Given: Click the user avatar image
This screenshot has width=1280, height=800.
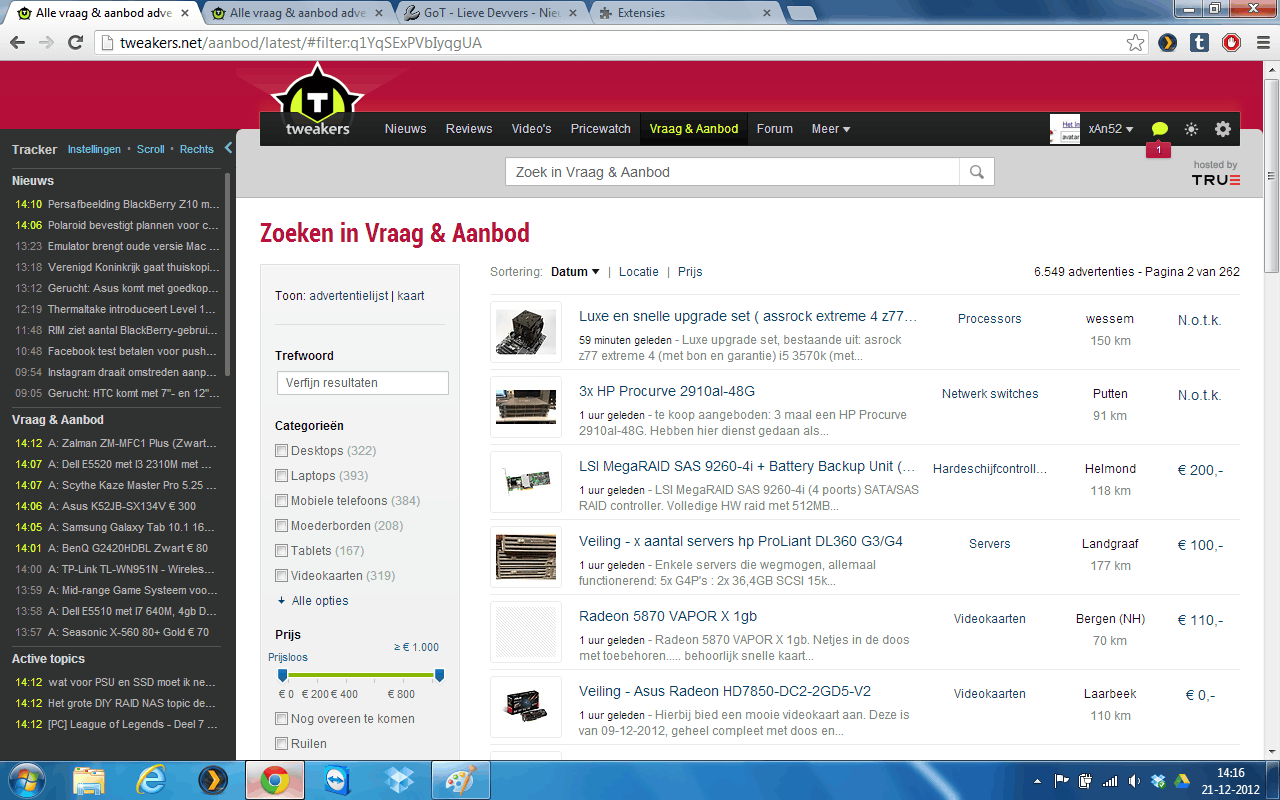Looking at the screenshot, I should (1065, 129).
